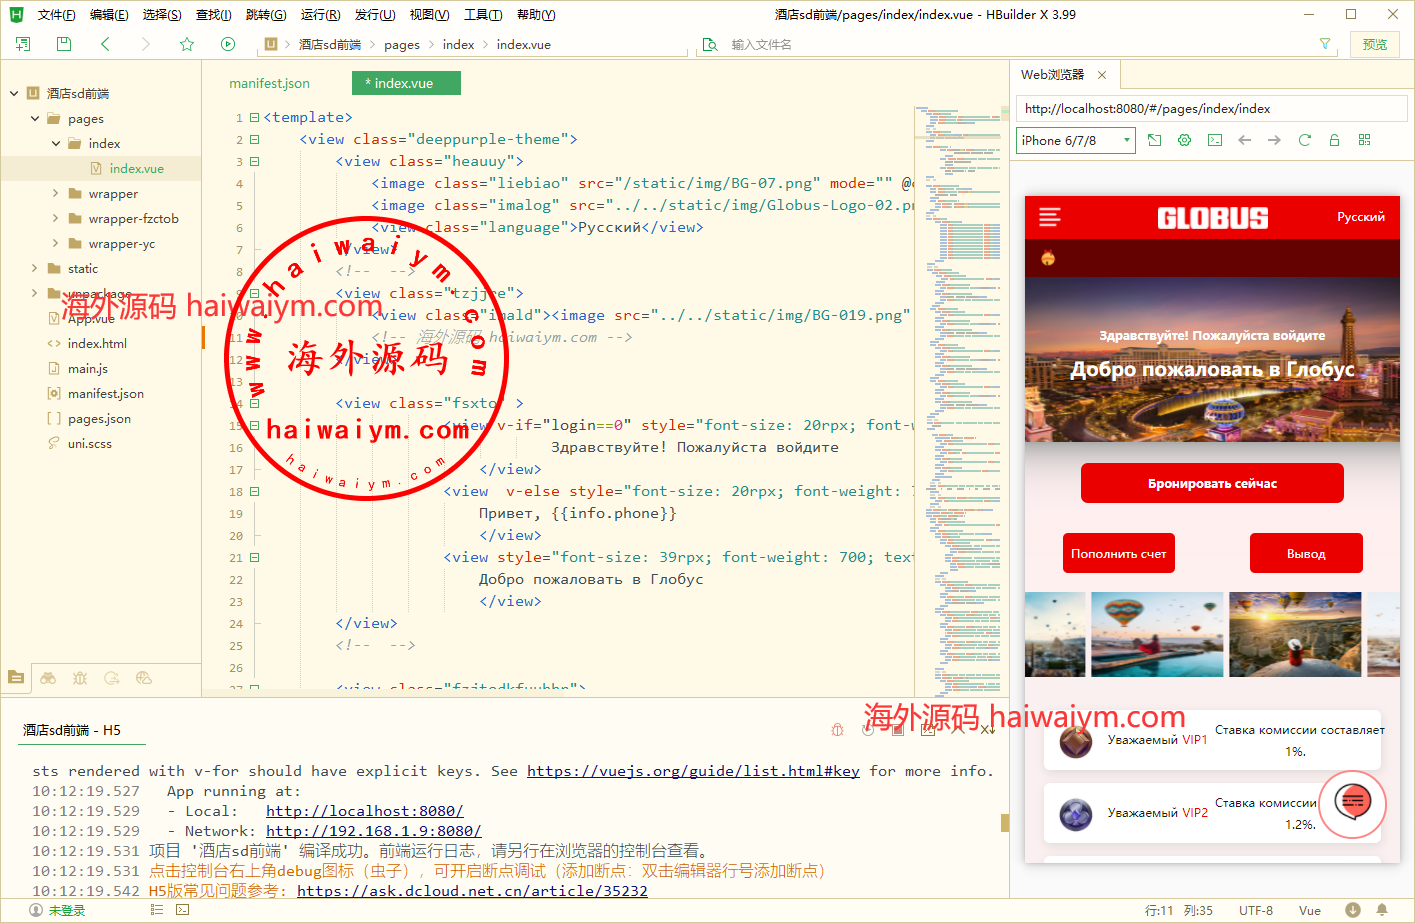Open browser preview settings gear

click(1184, 140)
